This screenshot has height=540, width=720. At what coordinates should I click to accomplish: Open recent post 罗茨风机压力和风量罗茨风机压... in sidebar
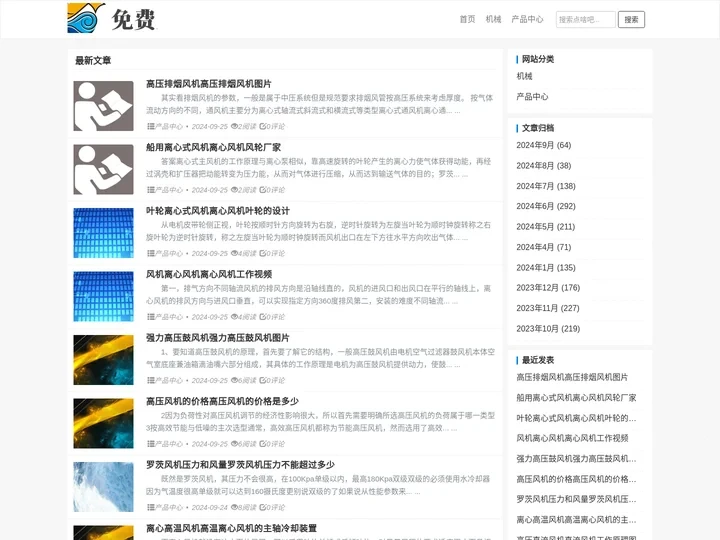point(576,499)
